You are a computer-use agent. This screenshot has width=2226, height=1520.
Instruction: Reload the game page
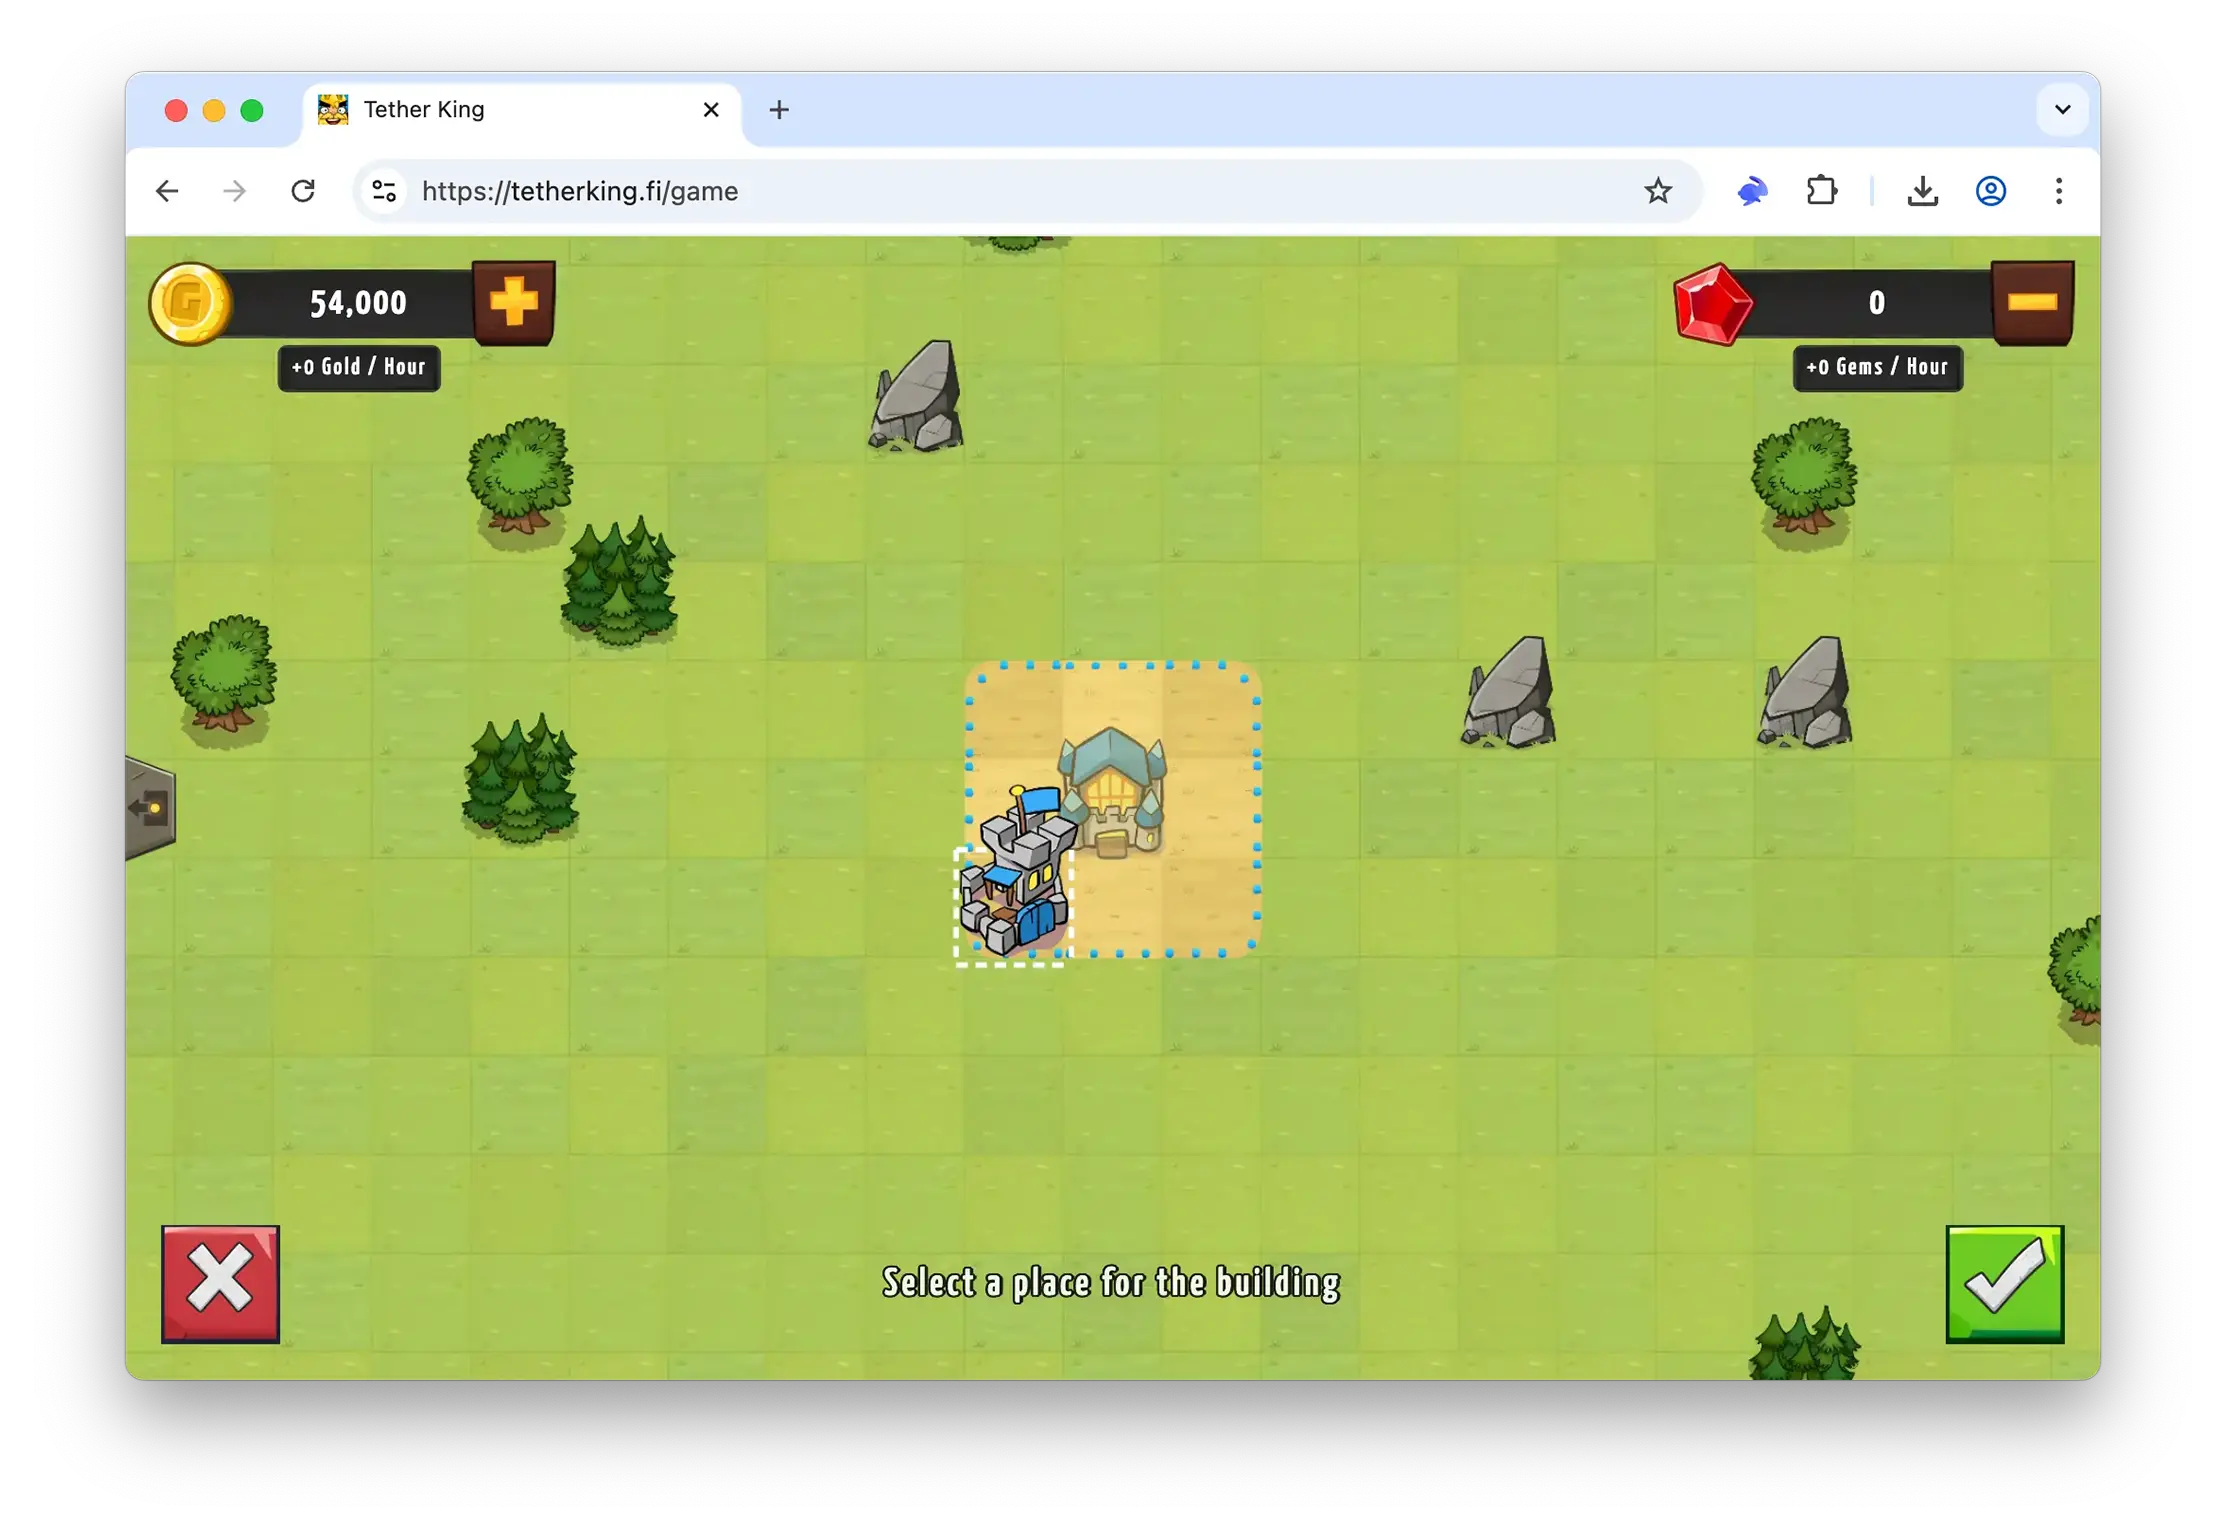click(x=303, y=191)
